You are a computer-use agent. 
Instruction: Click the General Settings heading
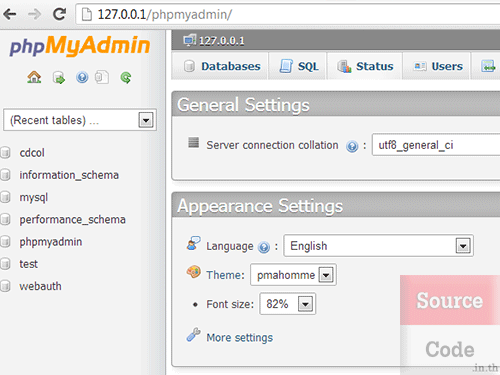tap(243, 105)
